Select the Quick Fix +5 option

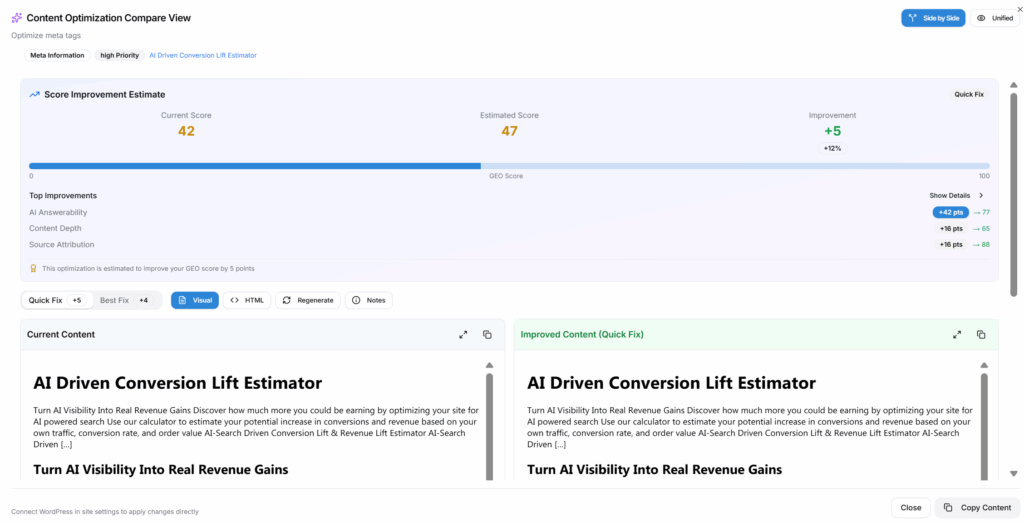[x=57, y=300]
